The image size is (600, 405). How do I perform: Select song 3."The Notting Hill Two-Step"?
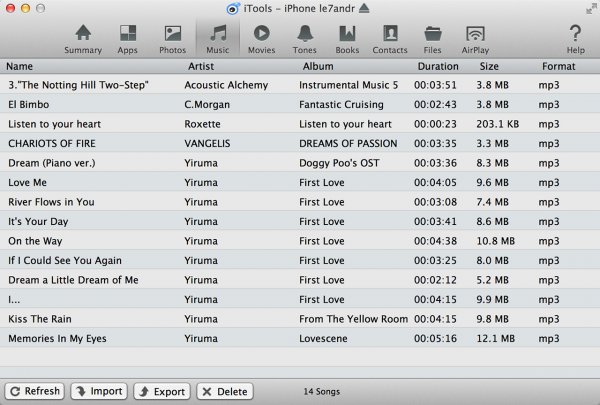point(78,85)
